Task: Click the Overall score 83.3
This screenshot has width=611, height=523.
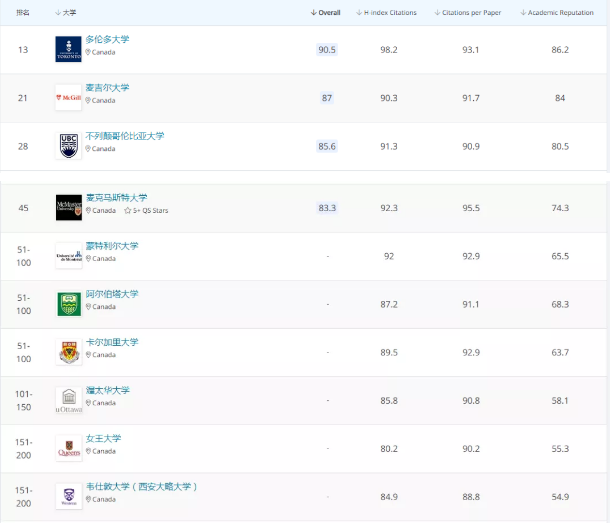Action: (327, 208)
